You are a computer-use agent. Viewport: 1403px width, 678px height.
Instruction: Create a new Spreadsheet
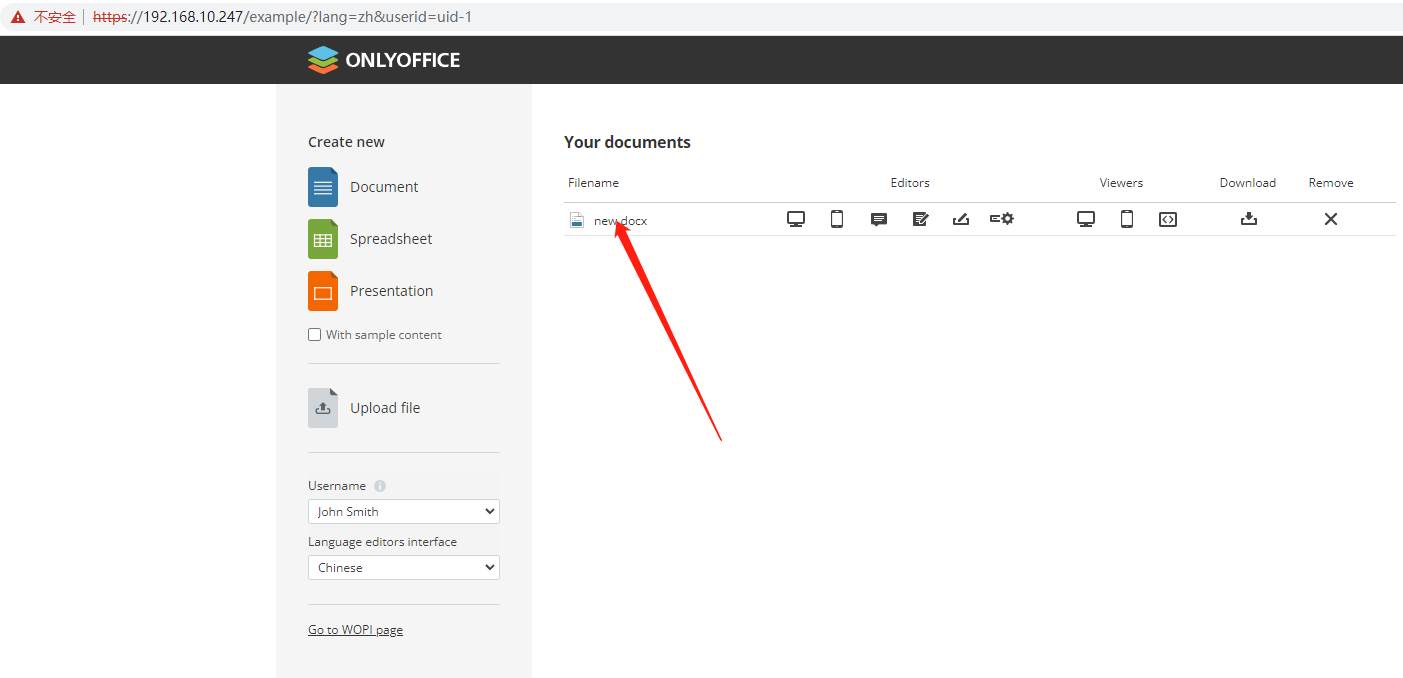click(370, 239)
